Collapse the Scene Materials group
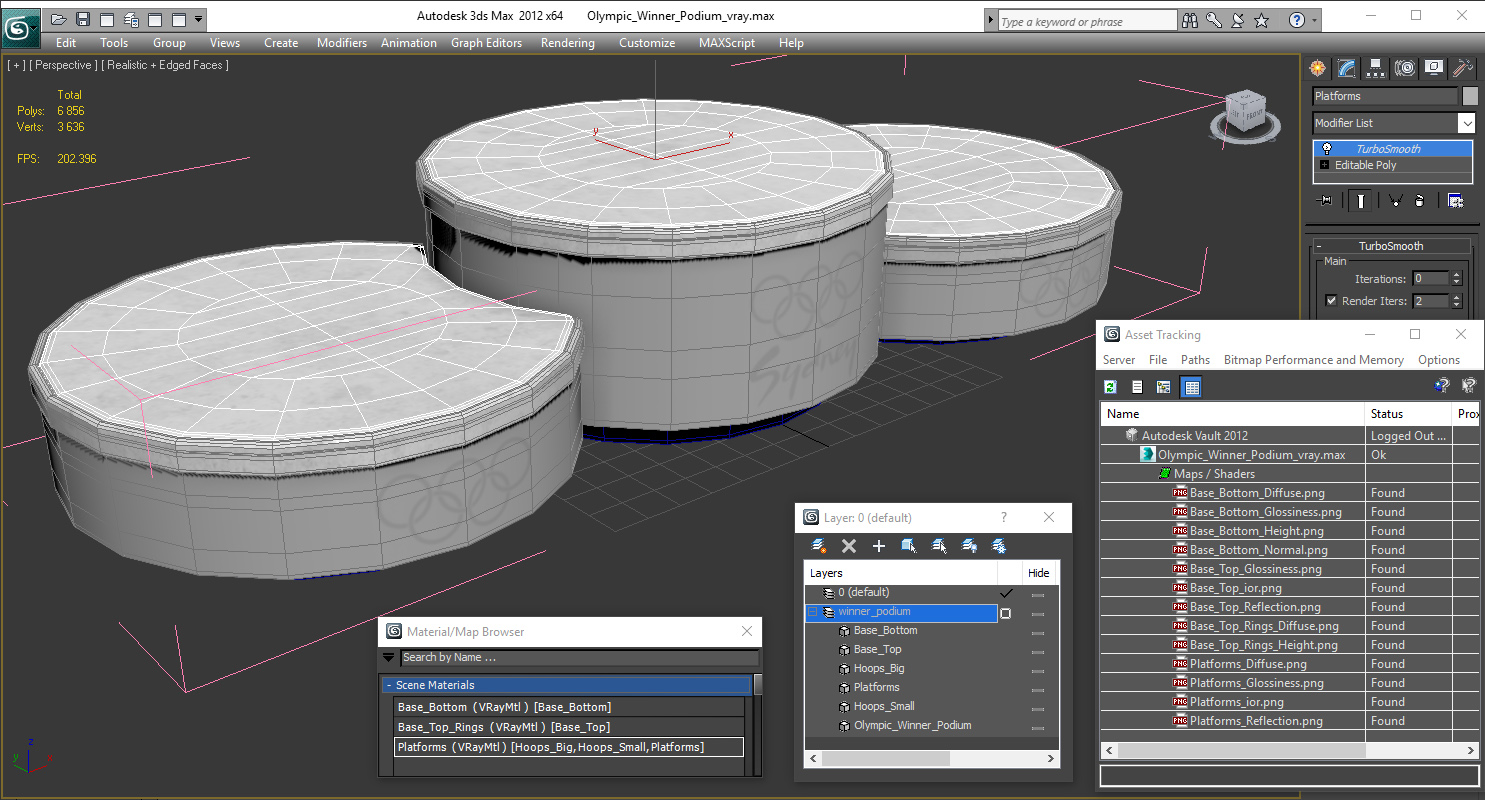 (389, 686)
